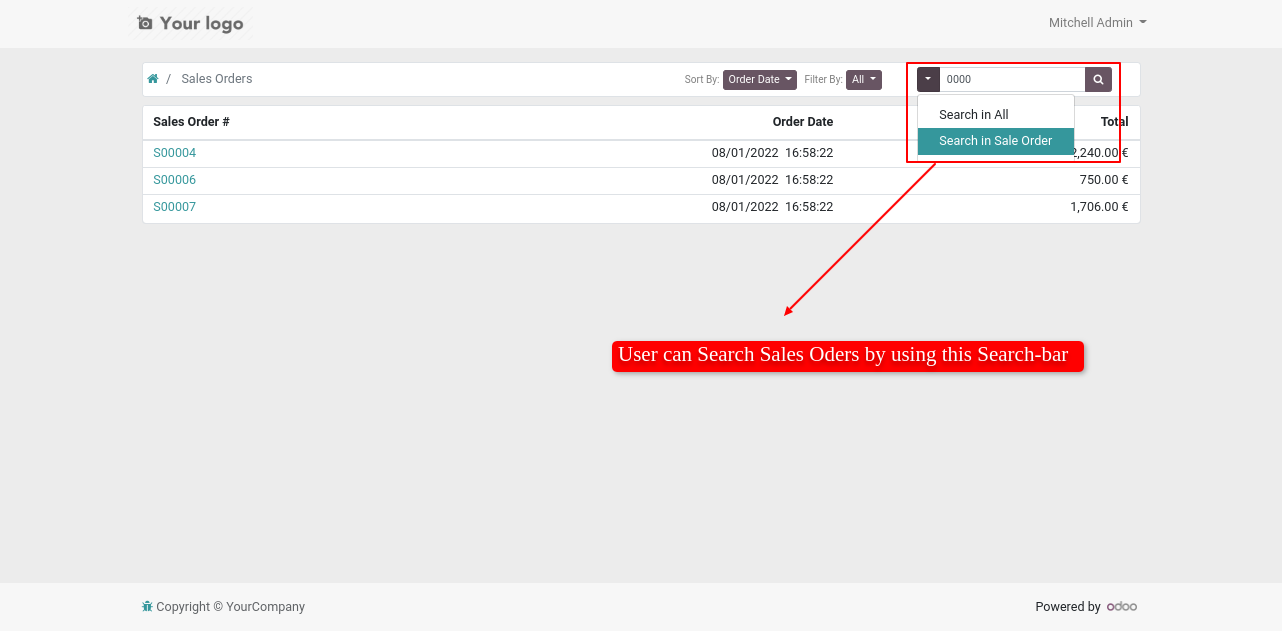Choose 'Search in Sale Order' option
Image resolution: width=1282 pixels, height=631 pixels.
pos(996,141)
